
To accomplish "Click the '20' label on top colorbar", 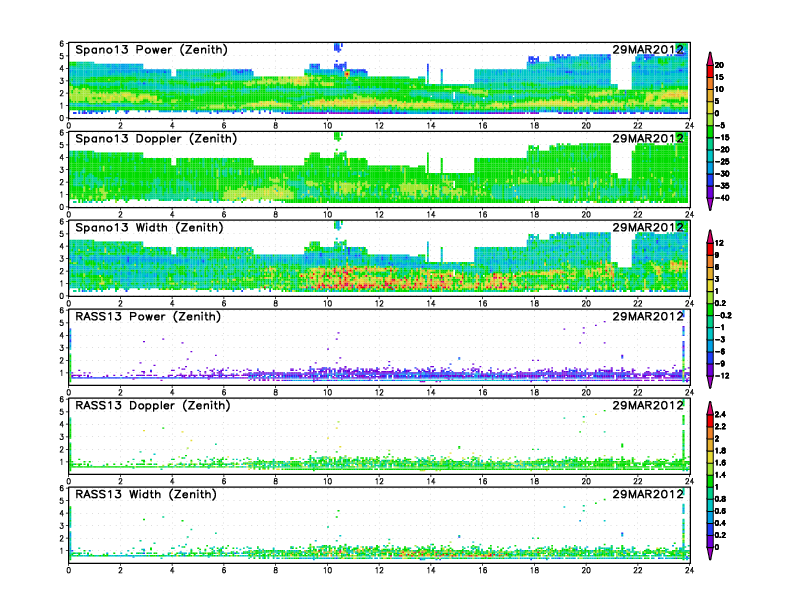I will pos(719,65).
